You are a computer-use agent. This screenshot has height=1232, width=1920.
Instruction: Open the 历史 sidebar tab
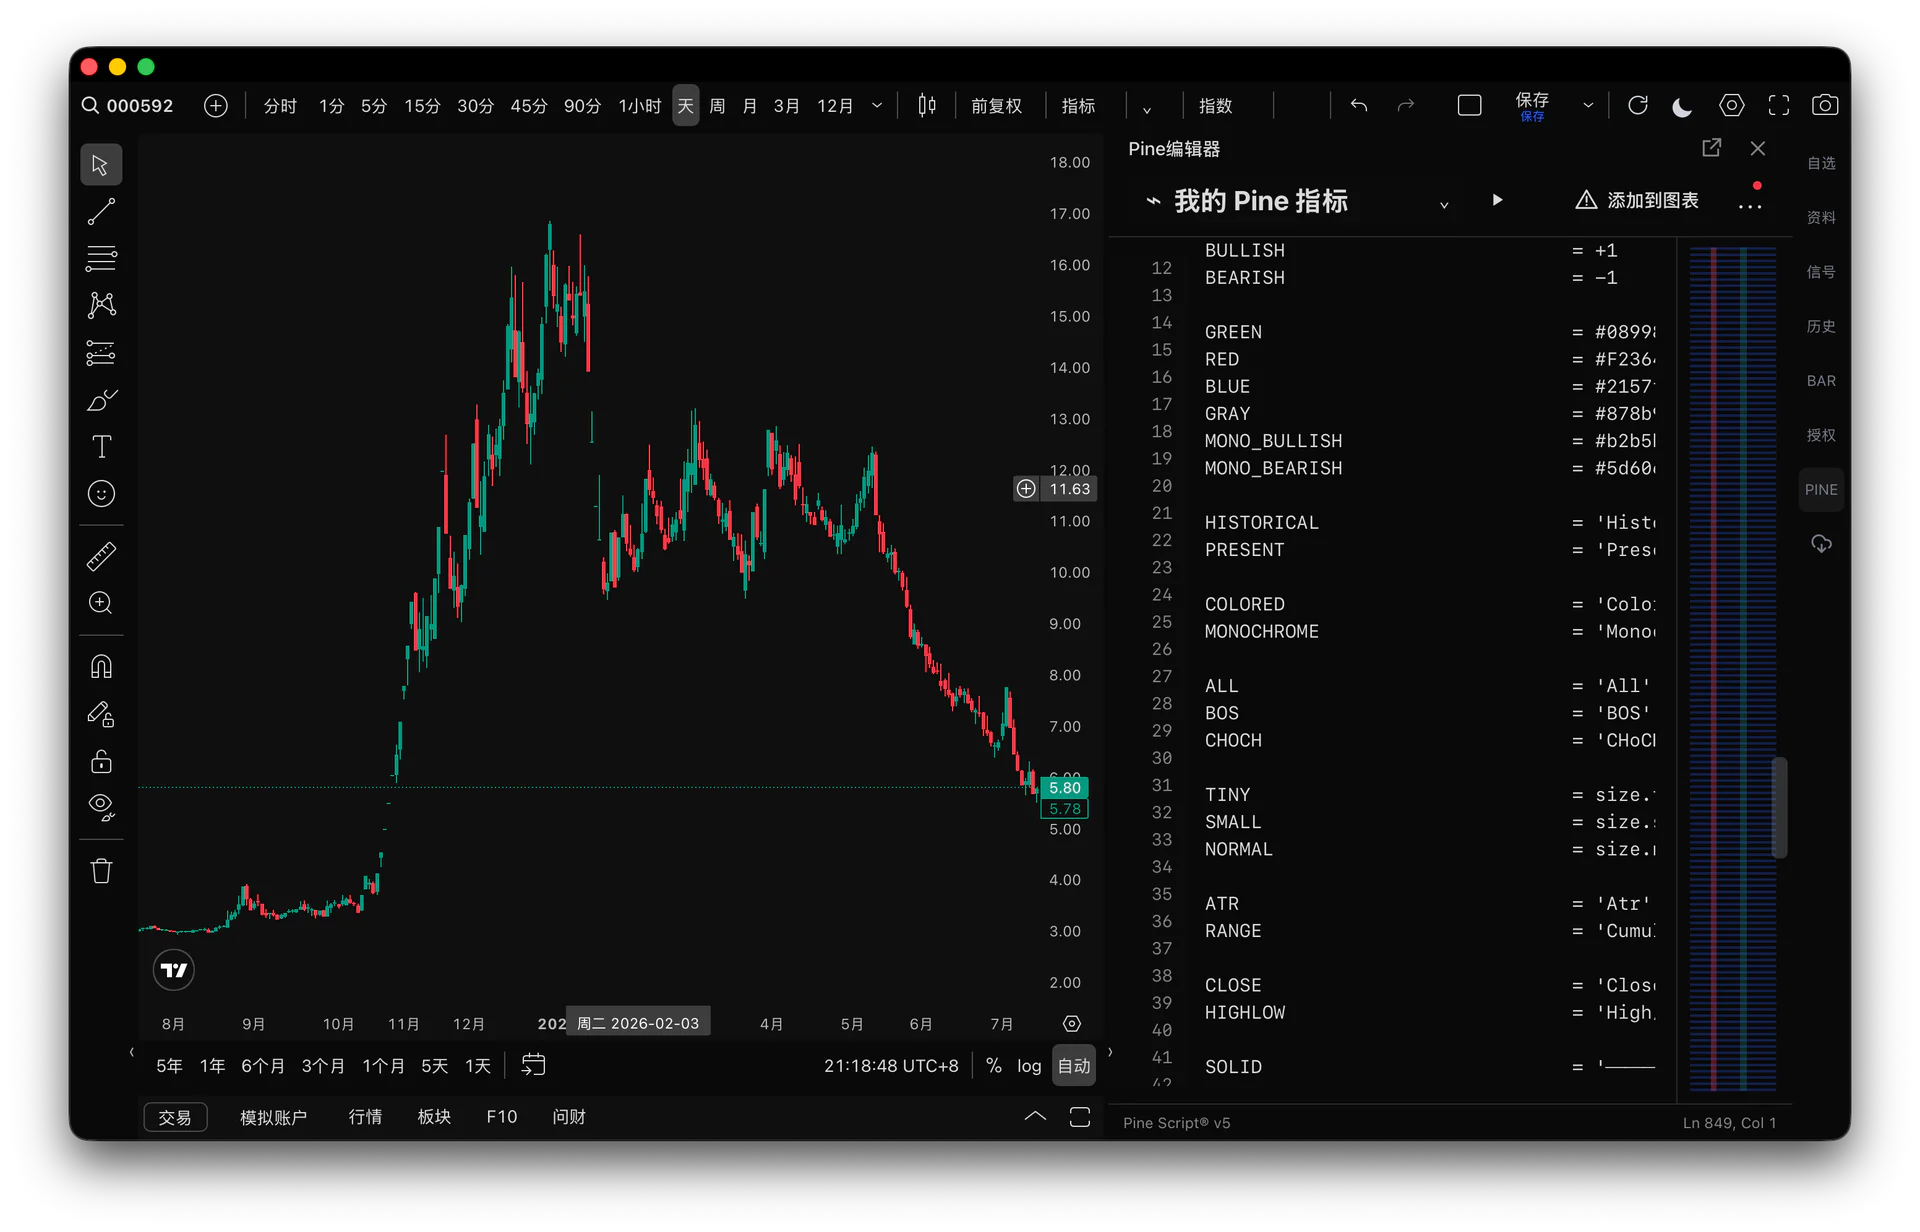tap(1821, 326)
